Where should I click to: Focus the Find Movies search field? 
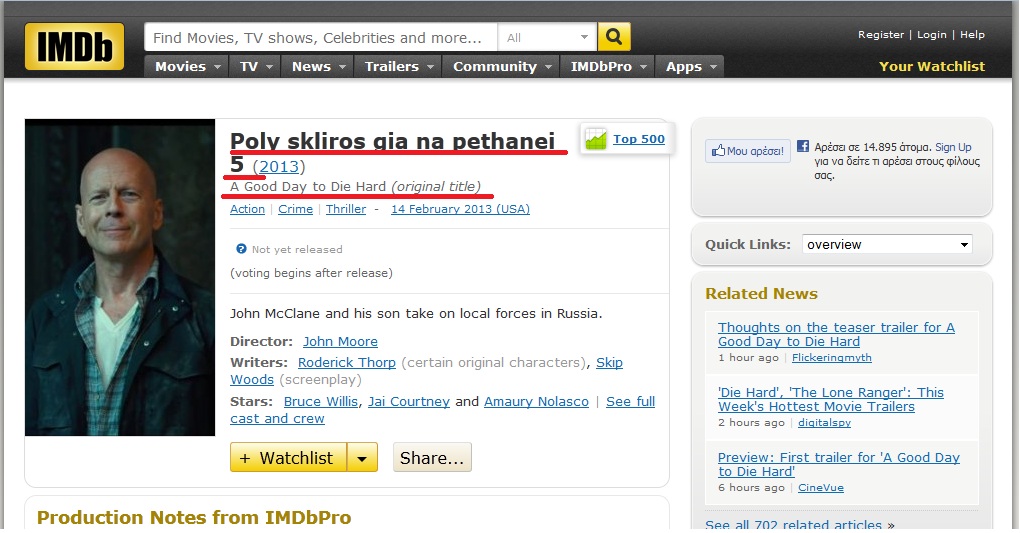321,38
